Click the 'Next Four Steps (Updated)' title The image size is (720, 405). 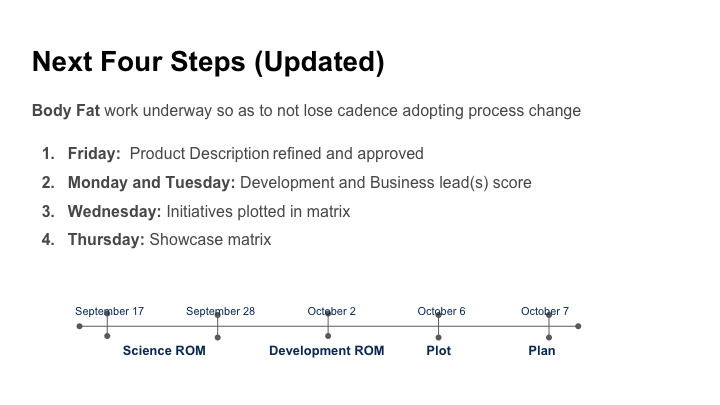(208, 62)
